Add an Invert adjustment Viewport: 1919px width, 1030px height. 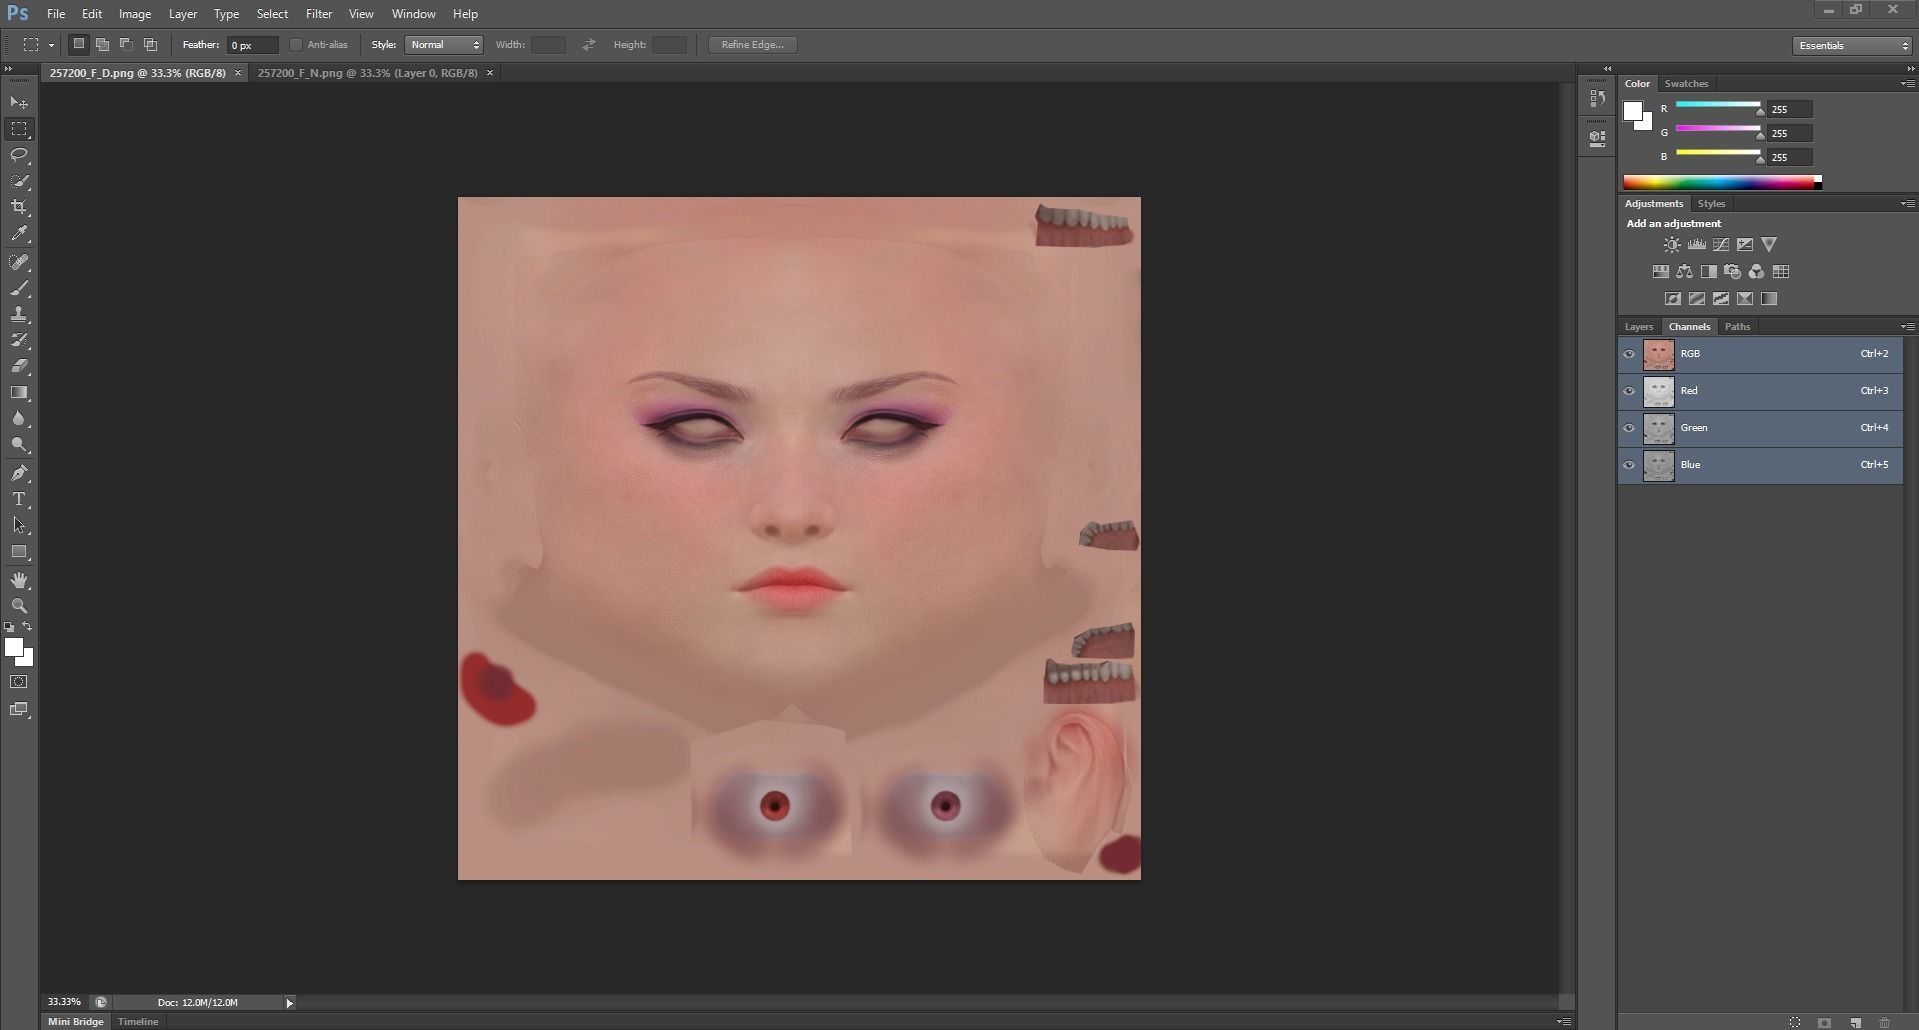(x=1672, y=298)
